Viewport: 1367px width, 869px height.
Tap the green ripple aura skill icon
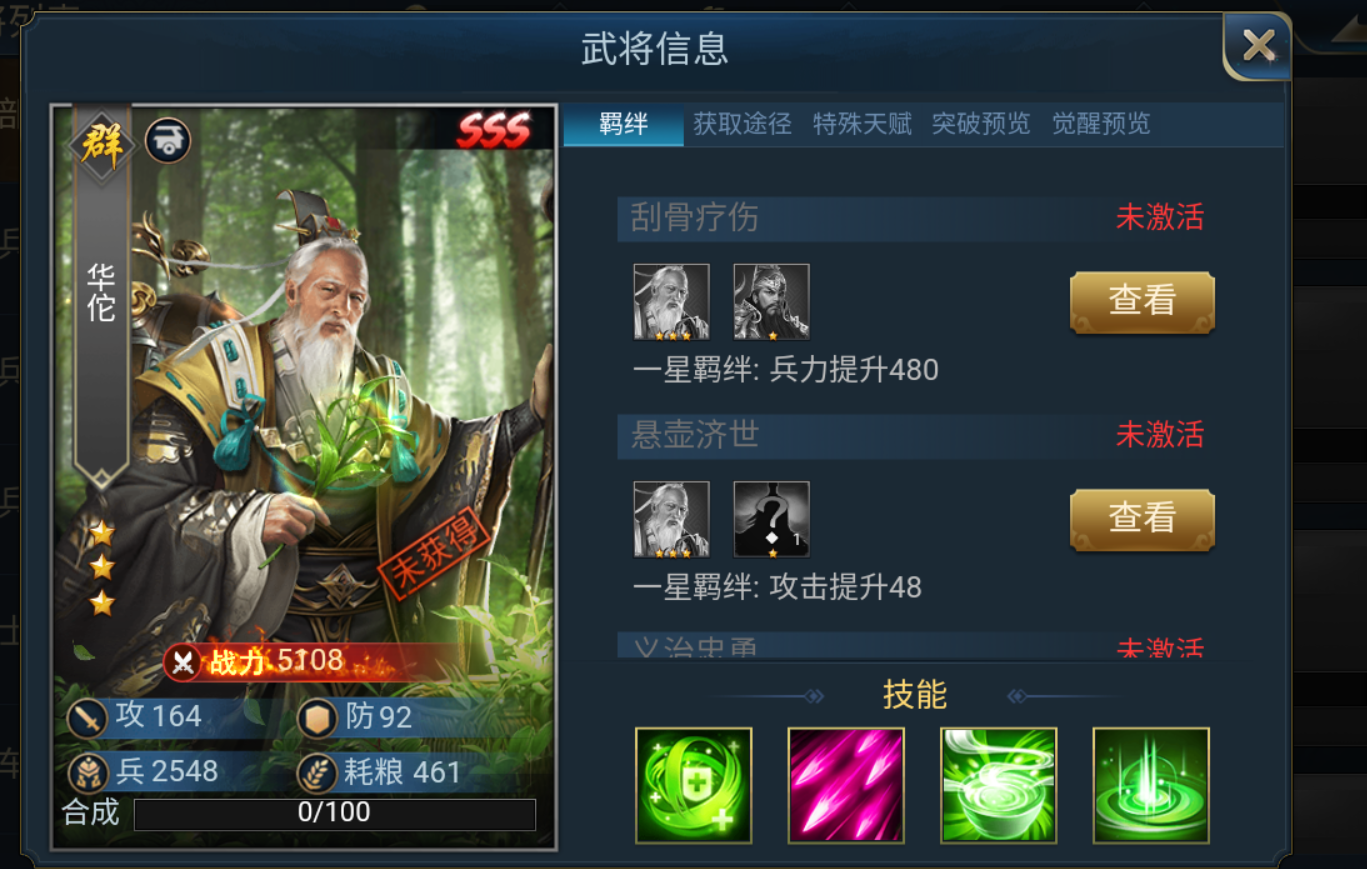(x=1151, y=785)
